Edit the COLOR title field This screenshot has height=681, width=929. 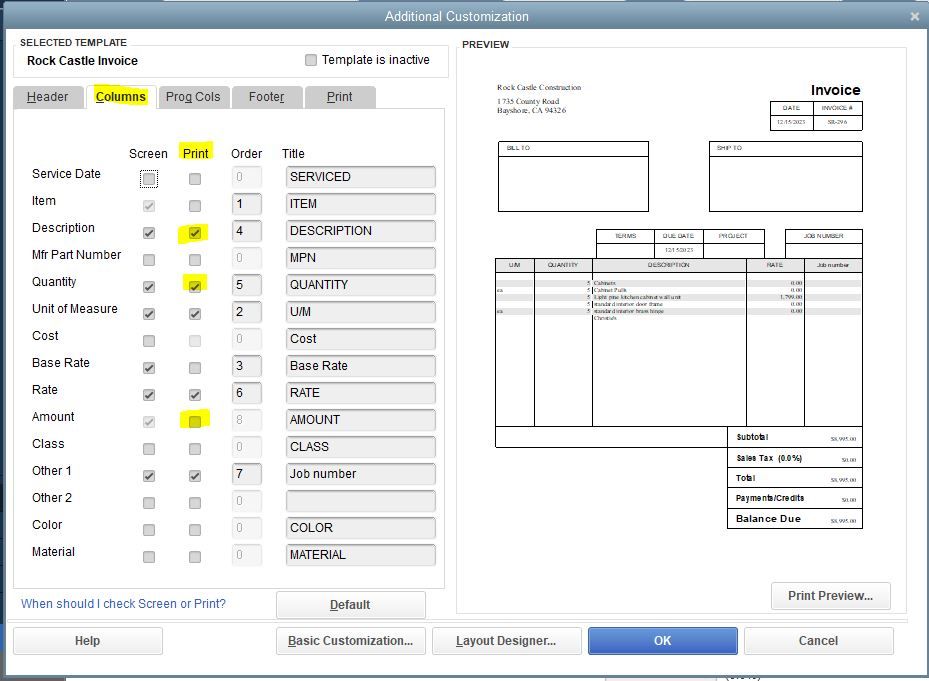(360, 527)
